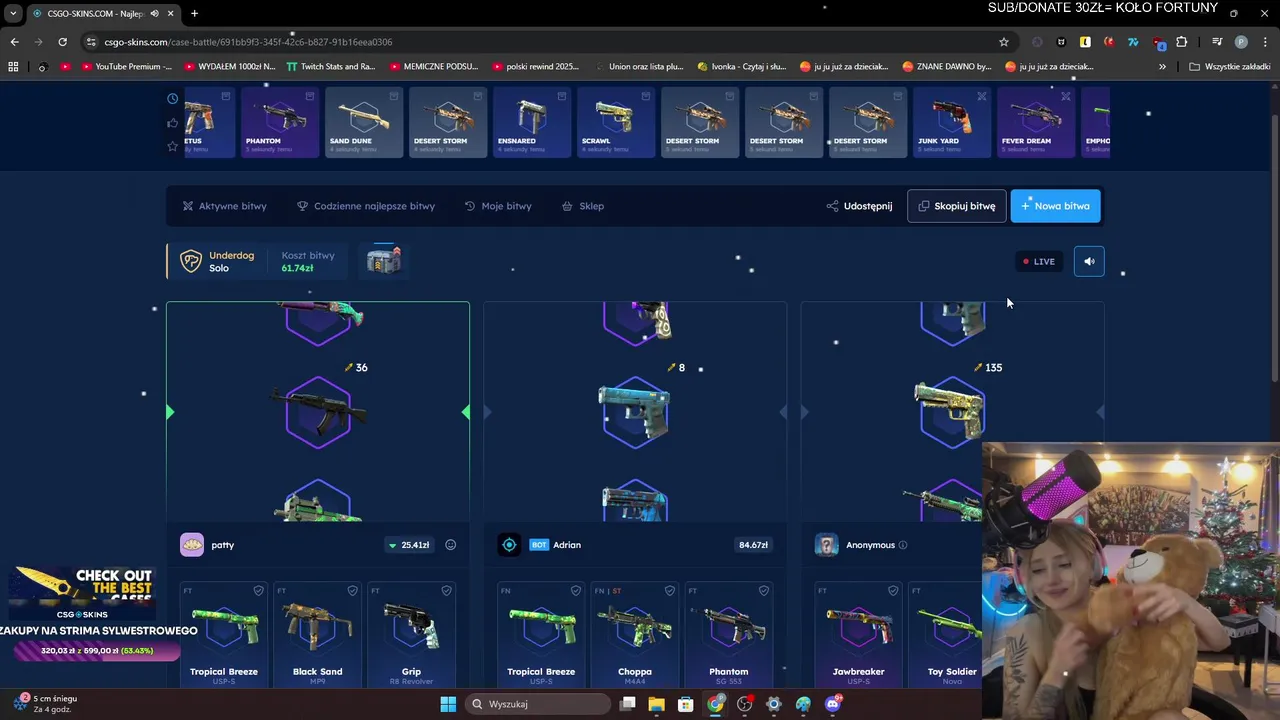
Task: Open the browser apps grid icon
Action: (13, 67)
